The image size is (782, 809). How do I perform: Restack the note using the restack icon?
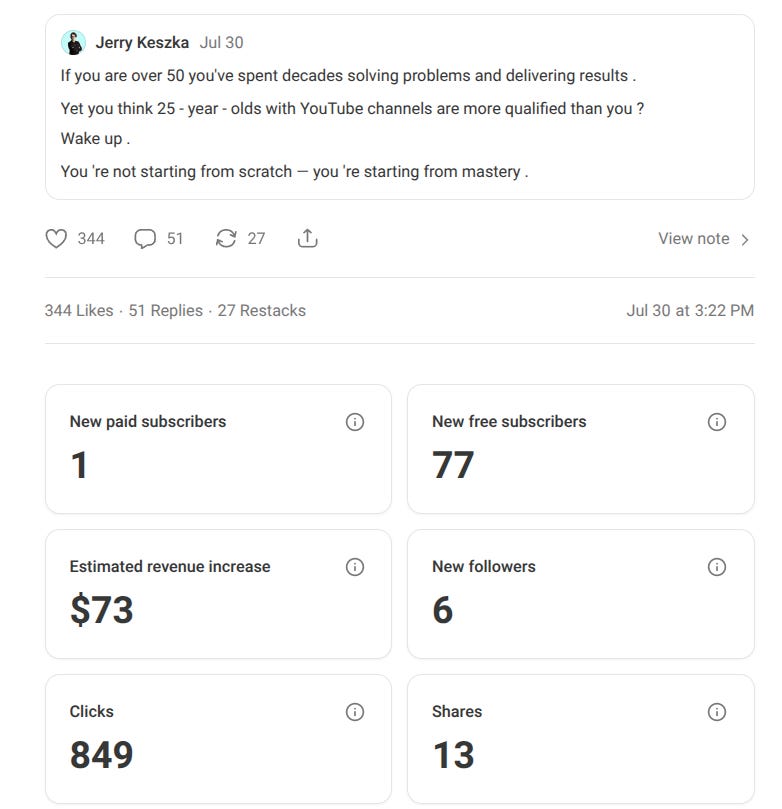point(227,239)
